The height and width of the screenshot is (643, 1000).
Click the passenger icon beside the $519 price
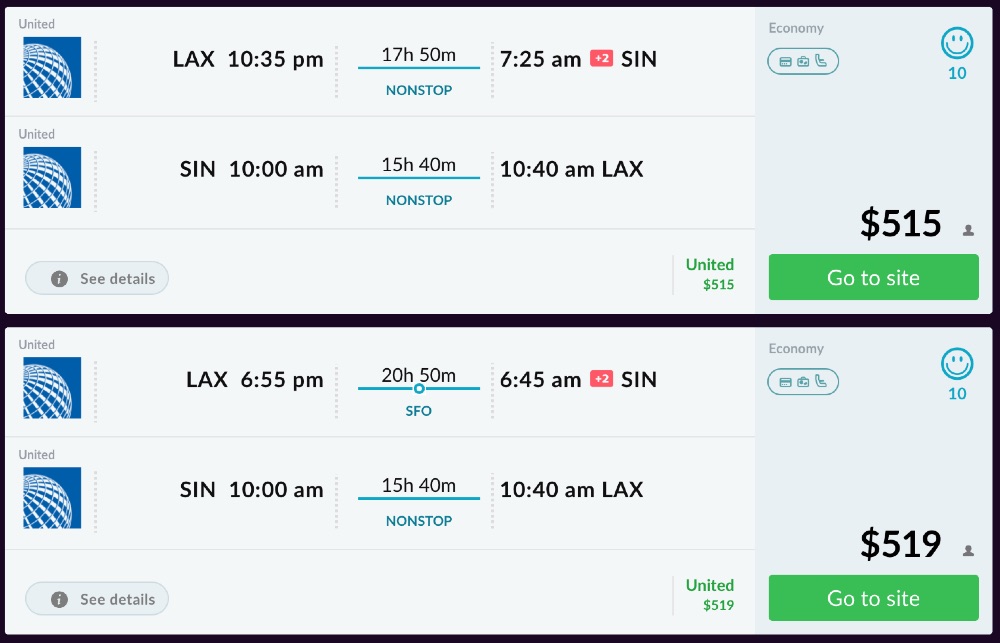coord(968,550)
